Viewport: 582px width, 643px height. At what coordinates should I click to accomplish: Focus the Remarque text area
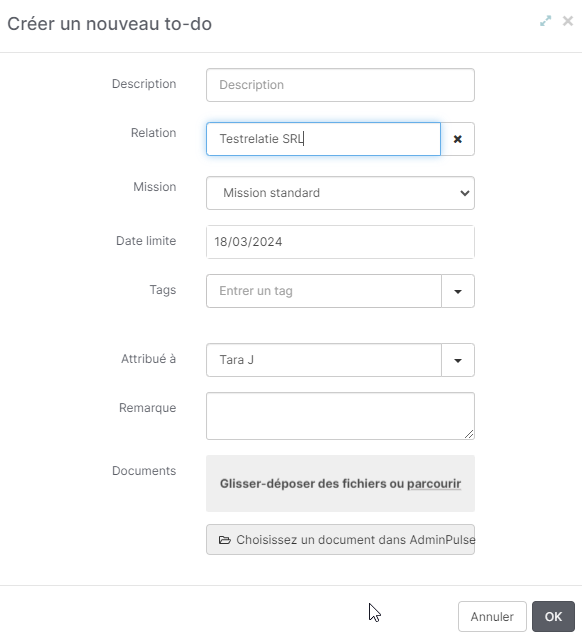click(340, 416)
